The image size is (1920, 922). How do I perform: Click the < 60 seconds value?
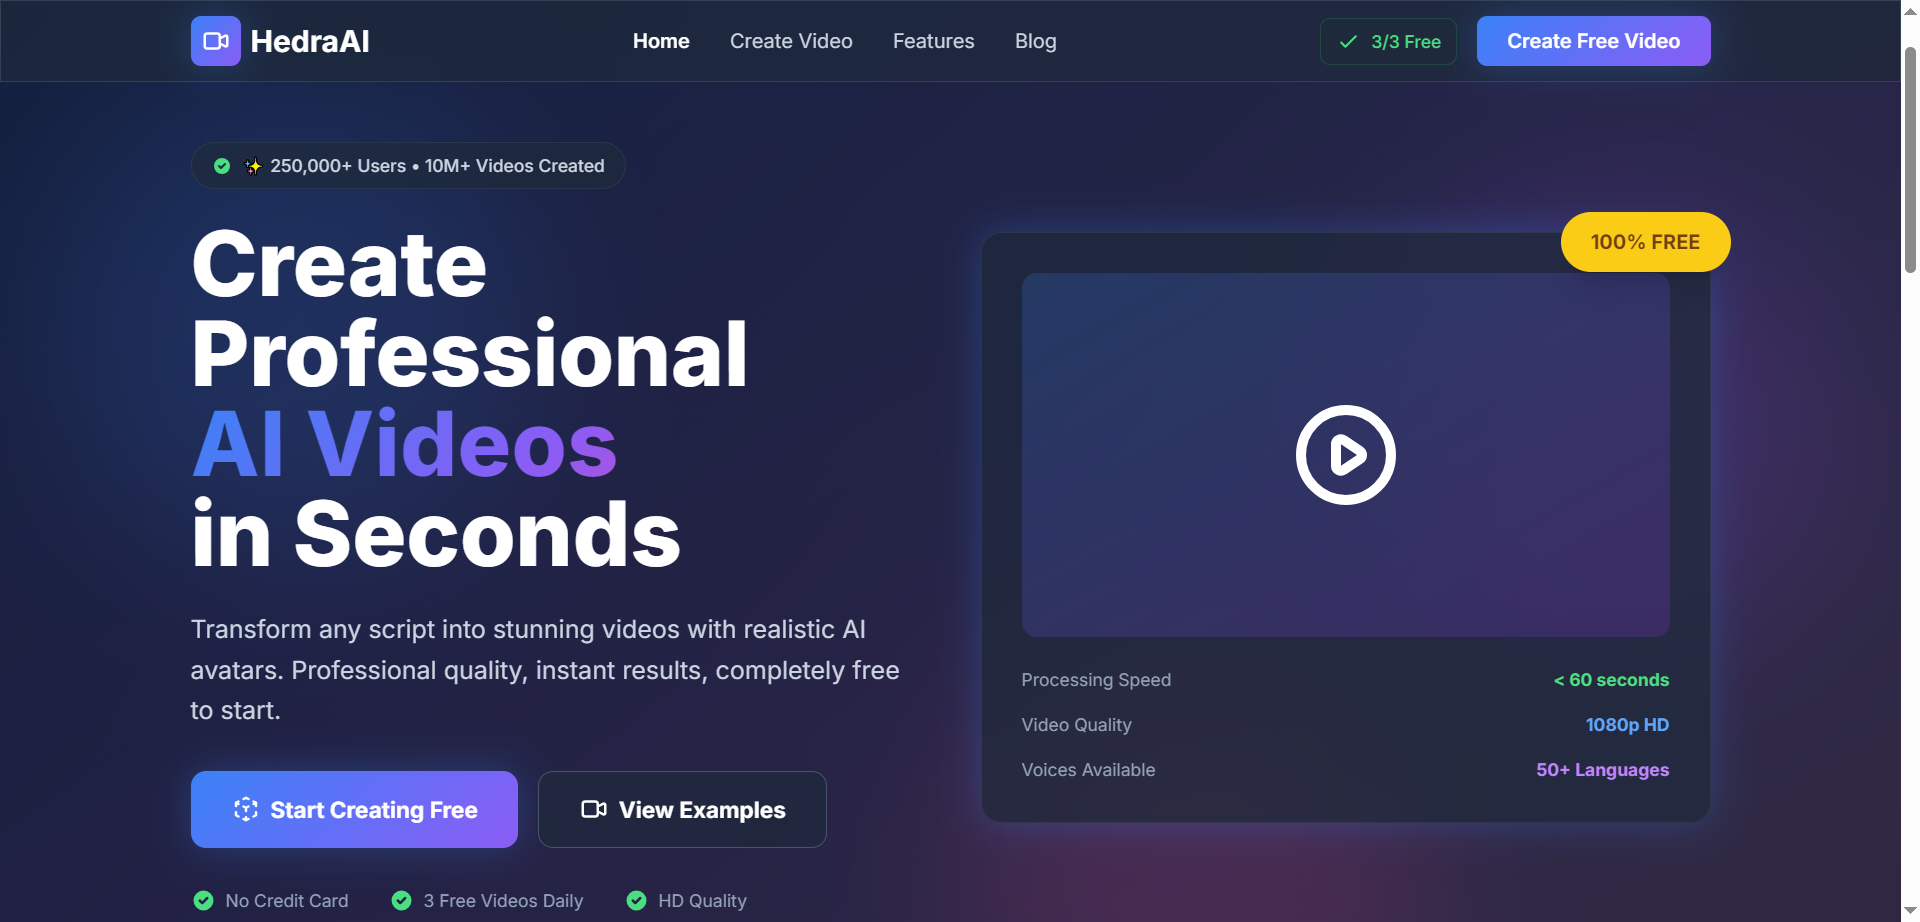coord(1611,680)
